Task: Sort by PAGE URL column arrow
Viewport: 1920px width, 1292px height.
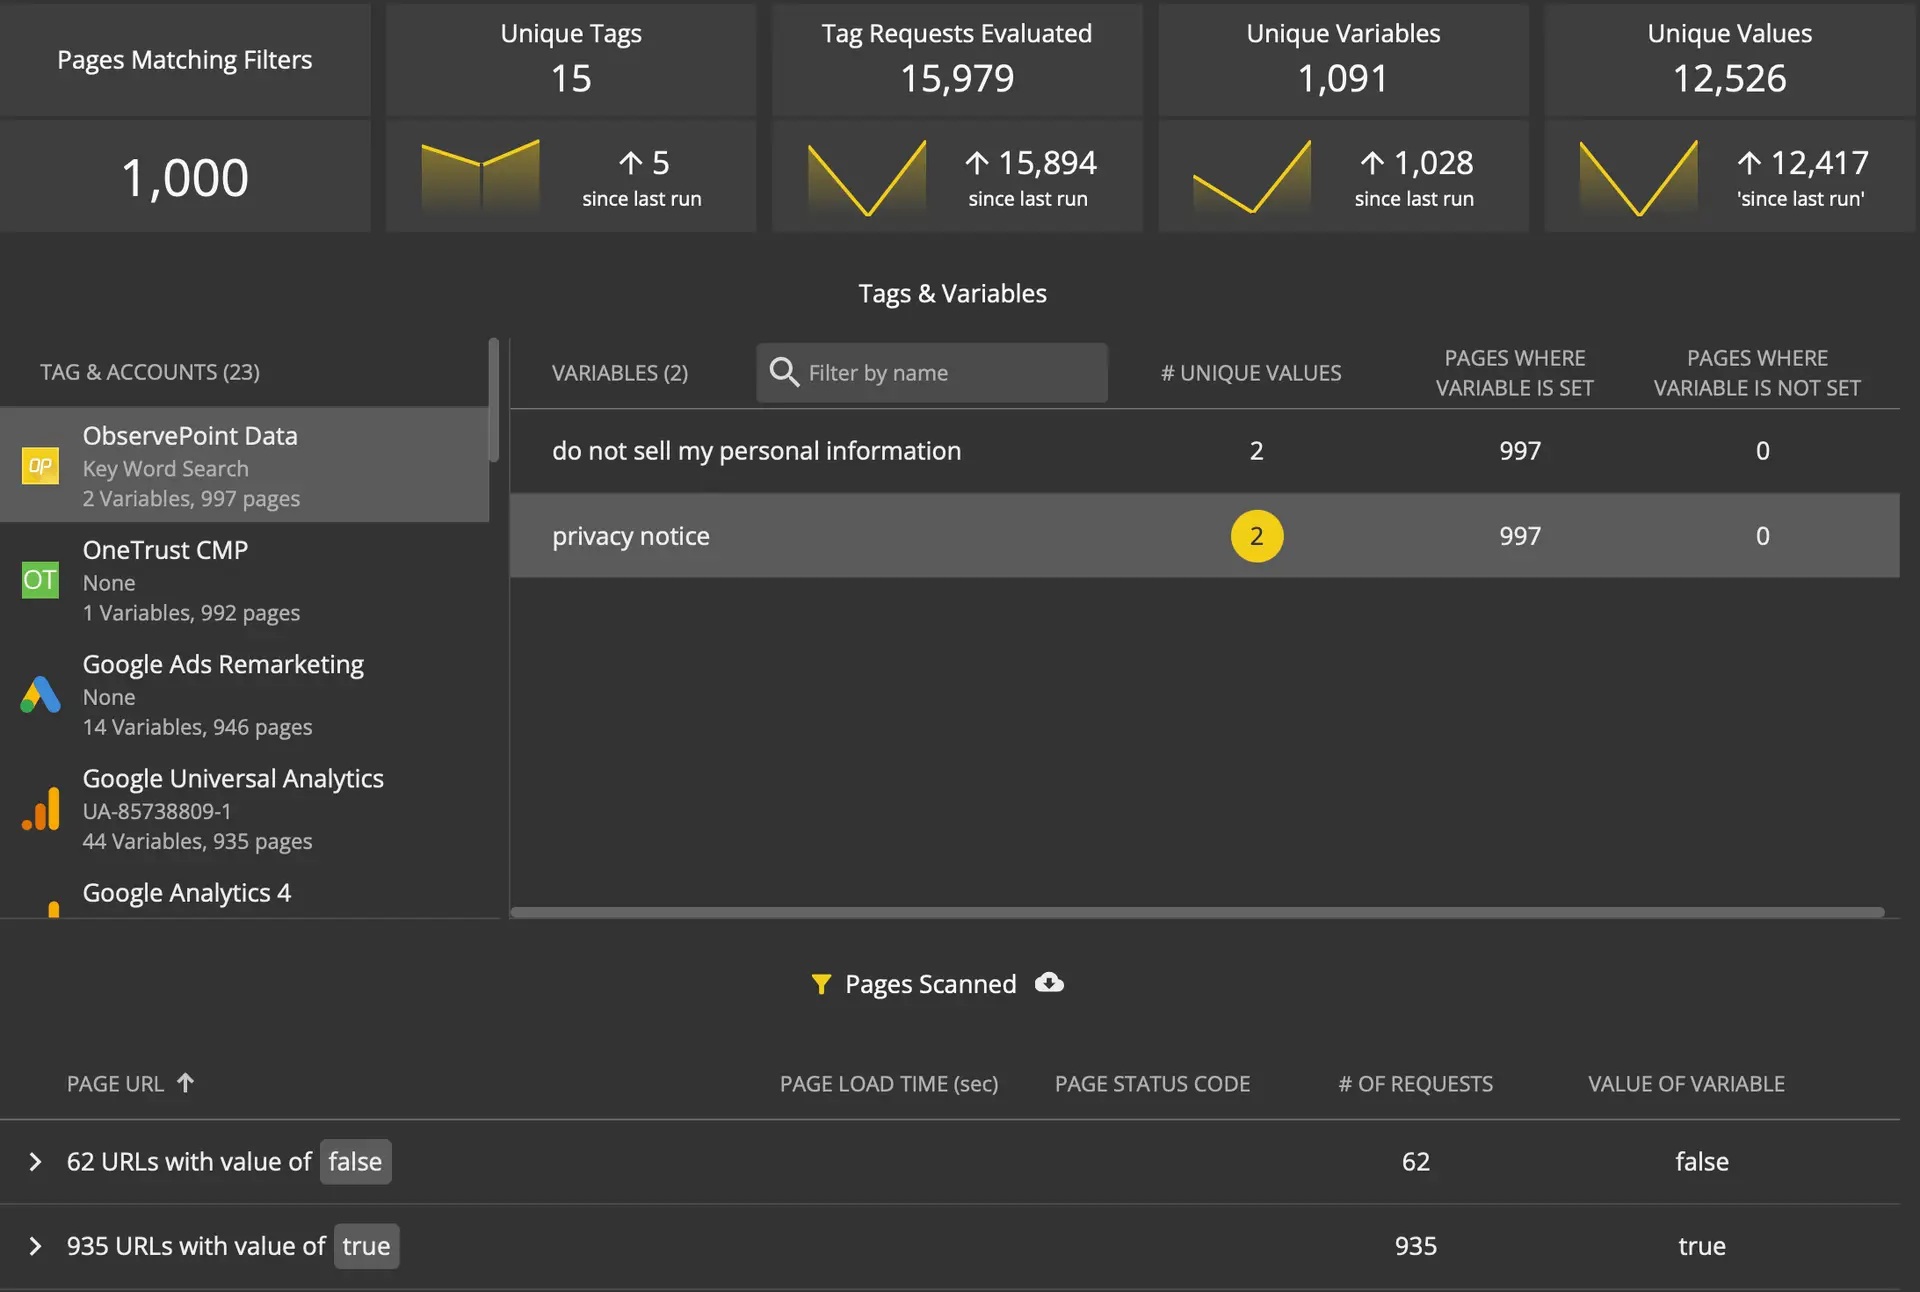Action: 186,1082
